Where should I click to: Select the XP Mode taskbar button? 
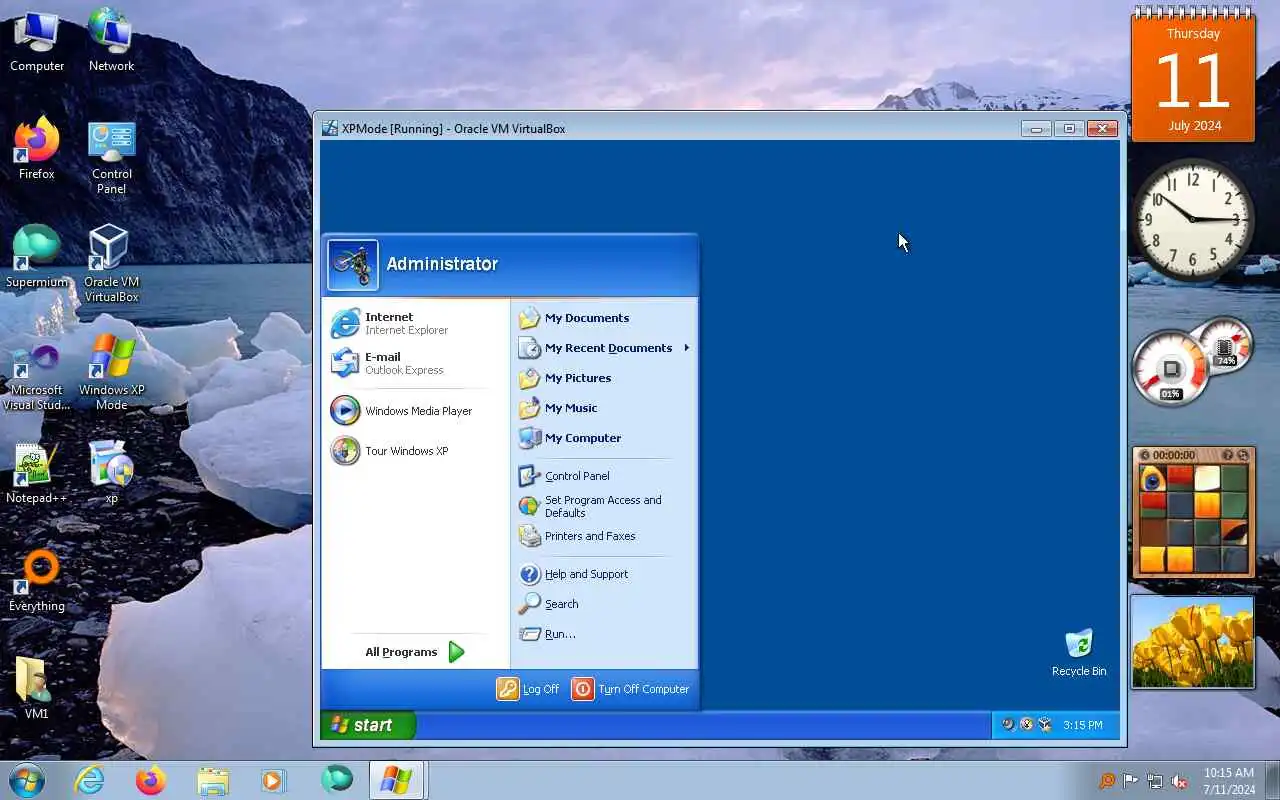click(x=398, y=780)
